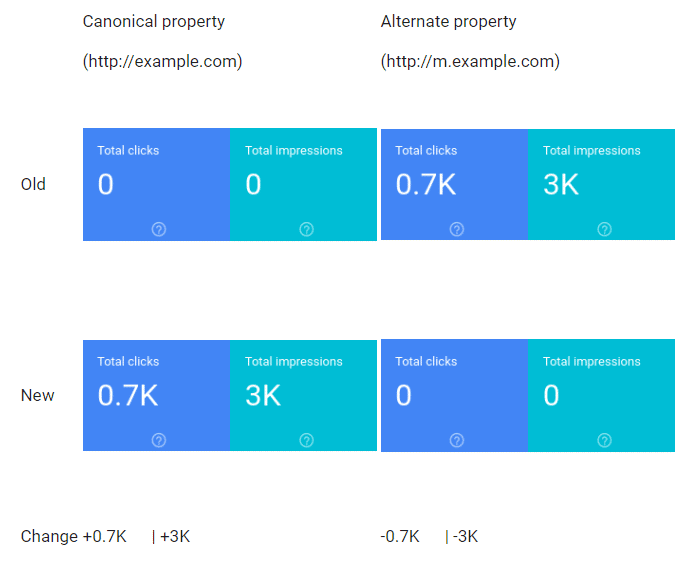The image size is (699, 568).
Task: Click help icon under Old canonical Total clicks
Action: 159,229
